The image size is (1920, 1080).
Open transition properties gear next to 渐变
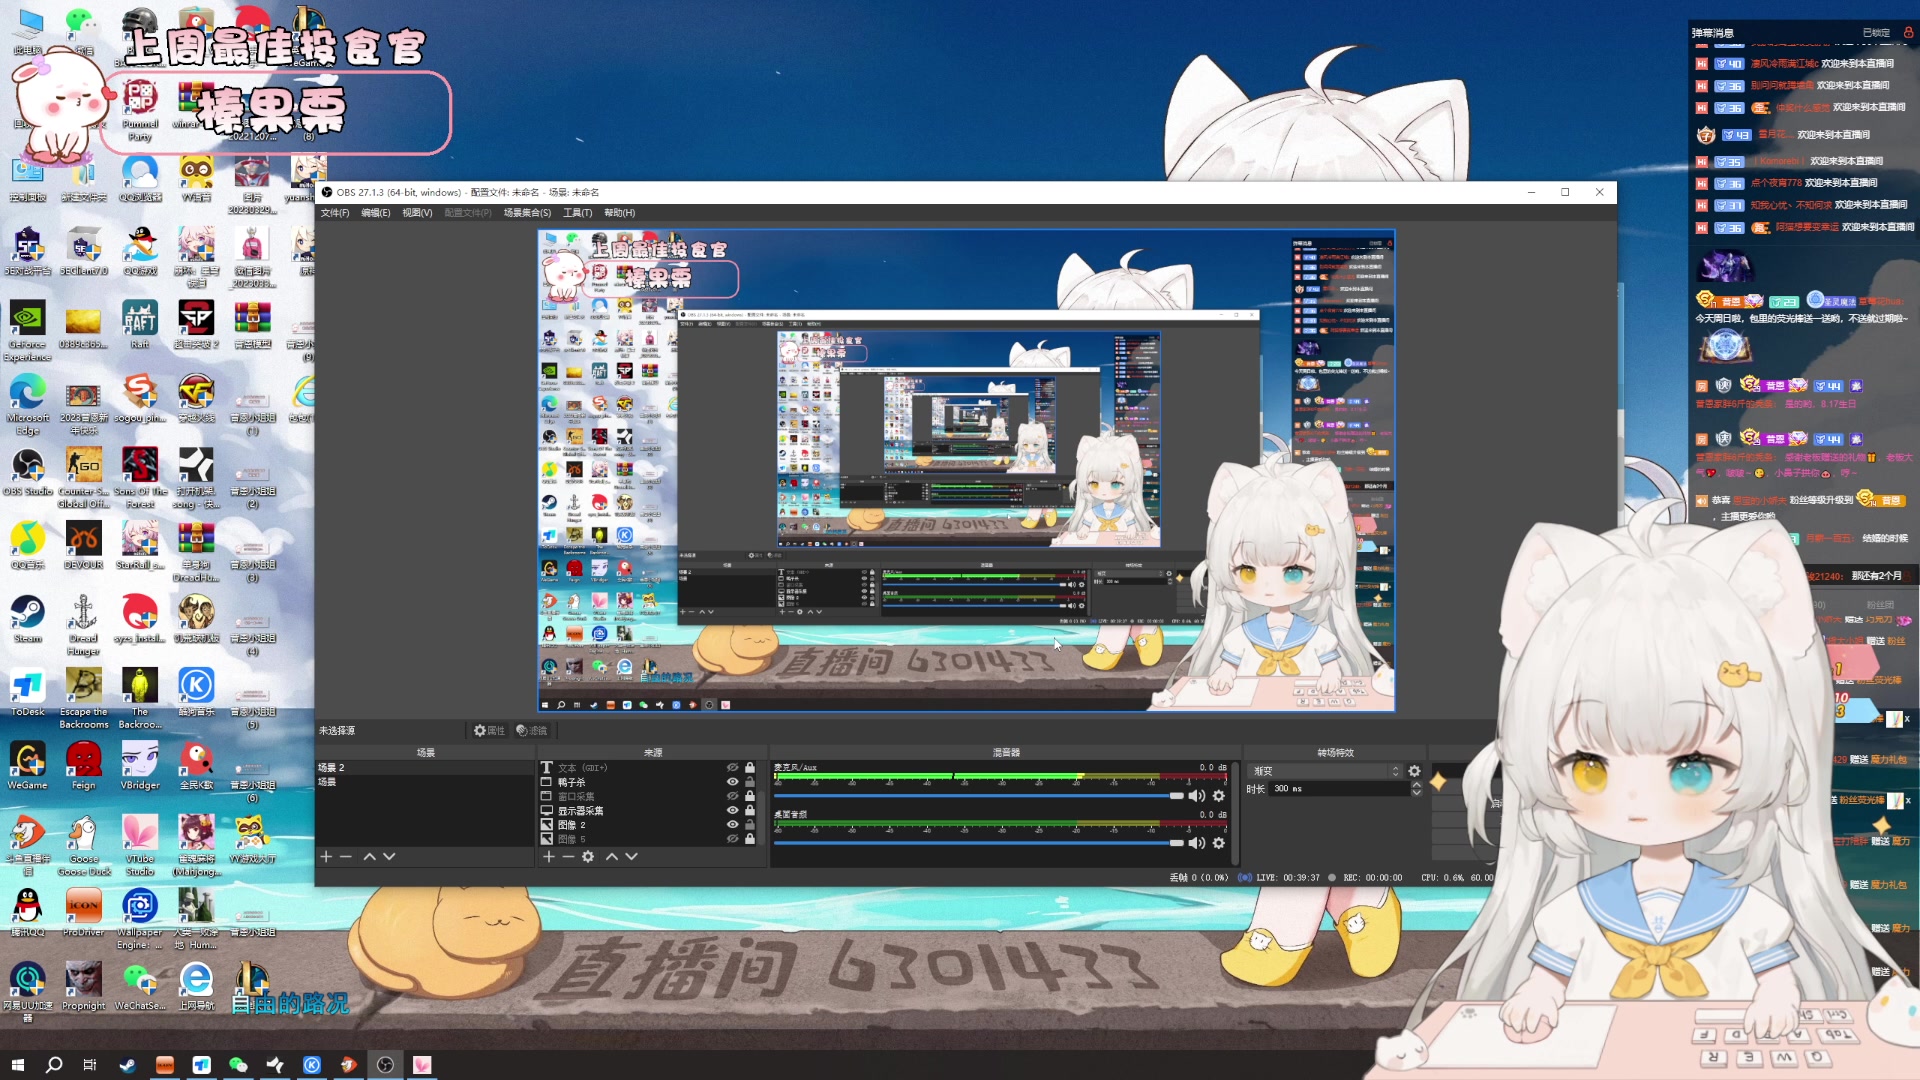click(1414, 771)
